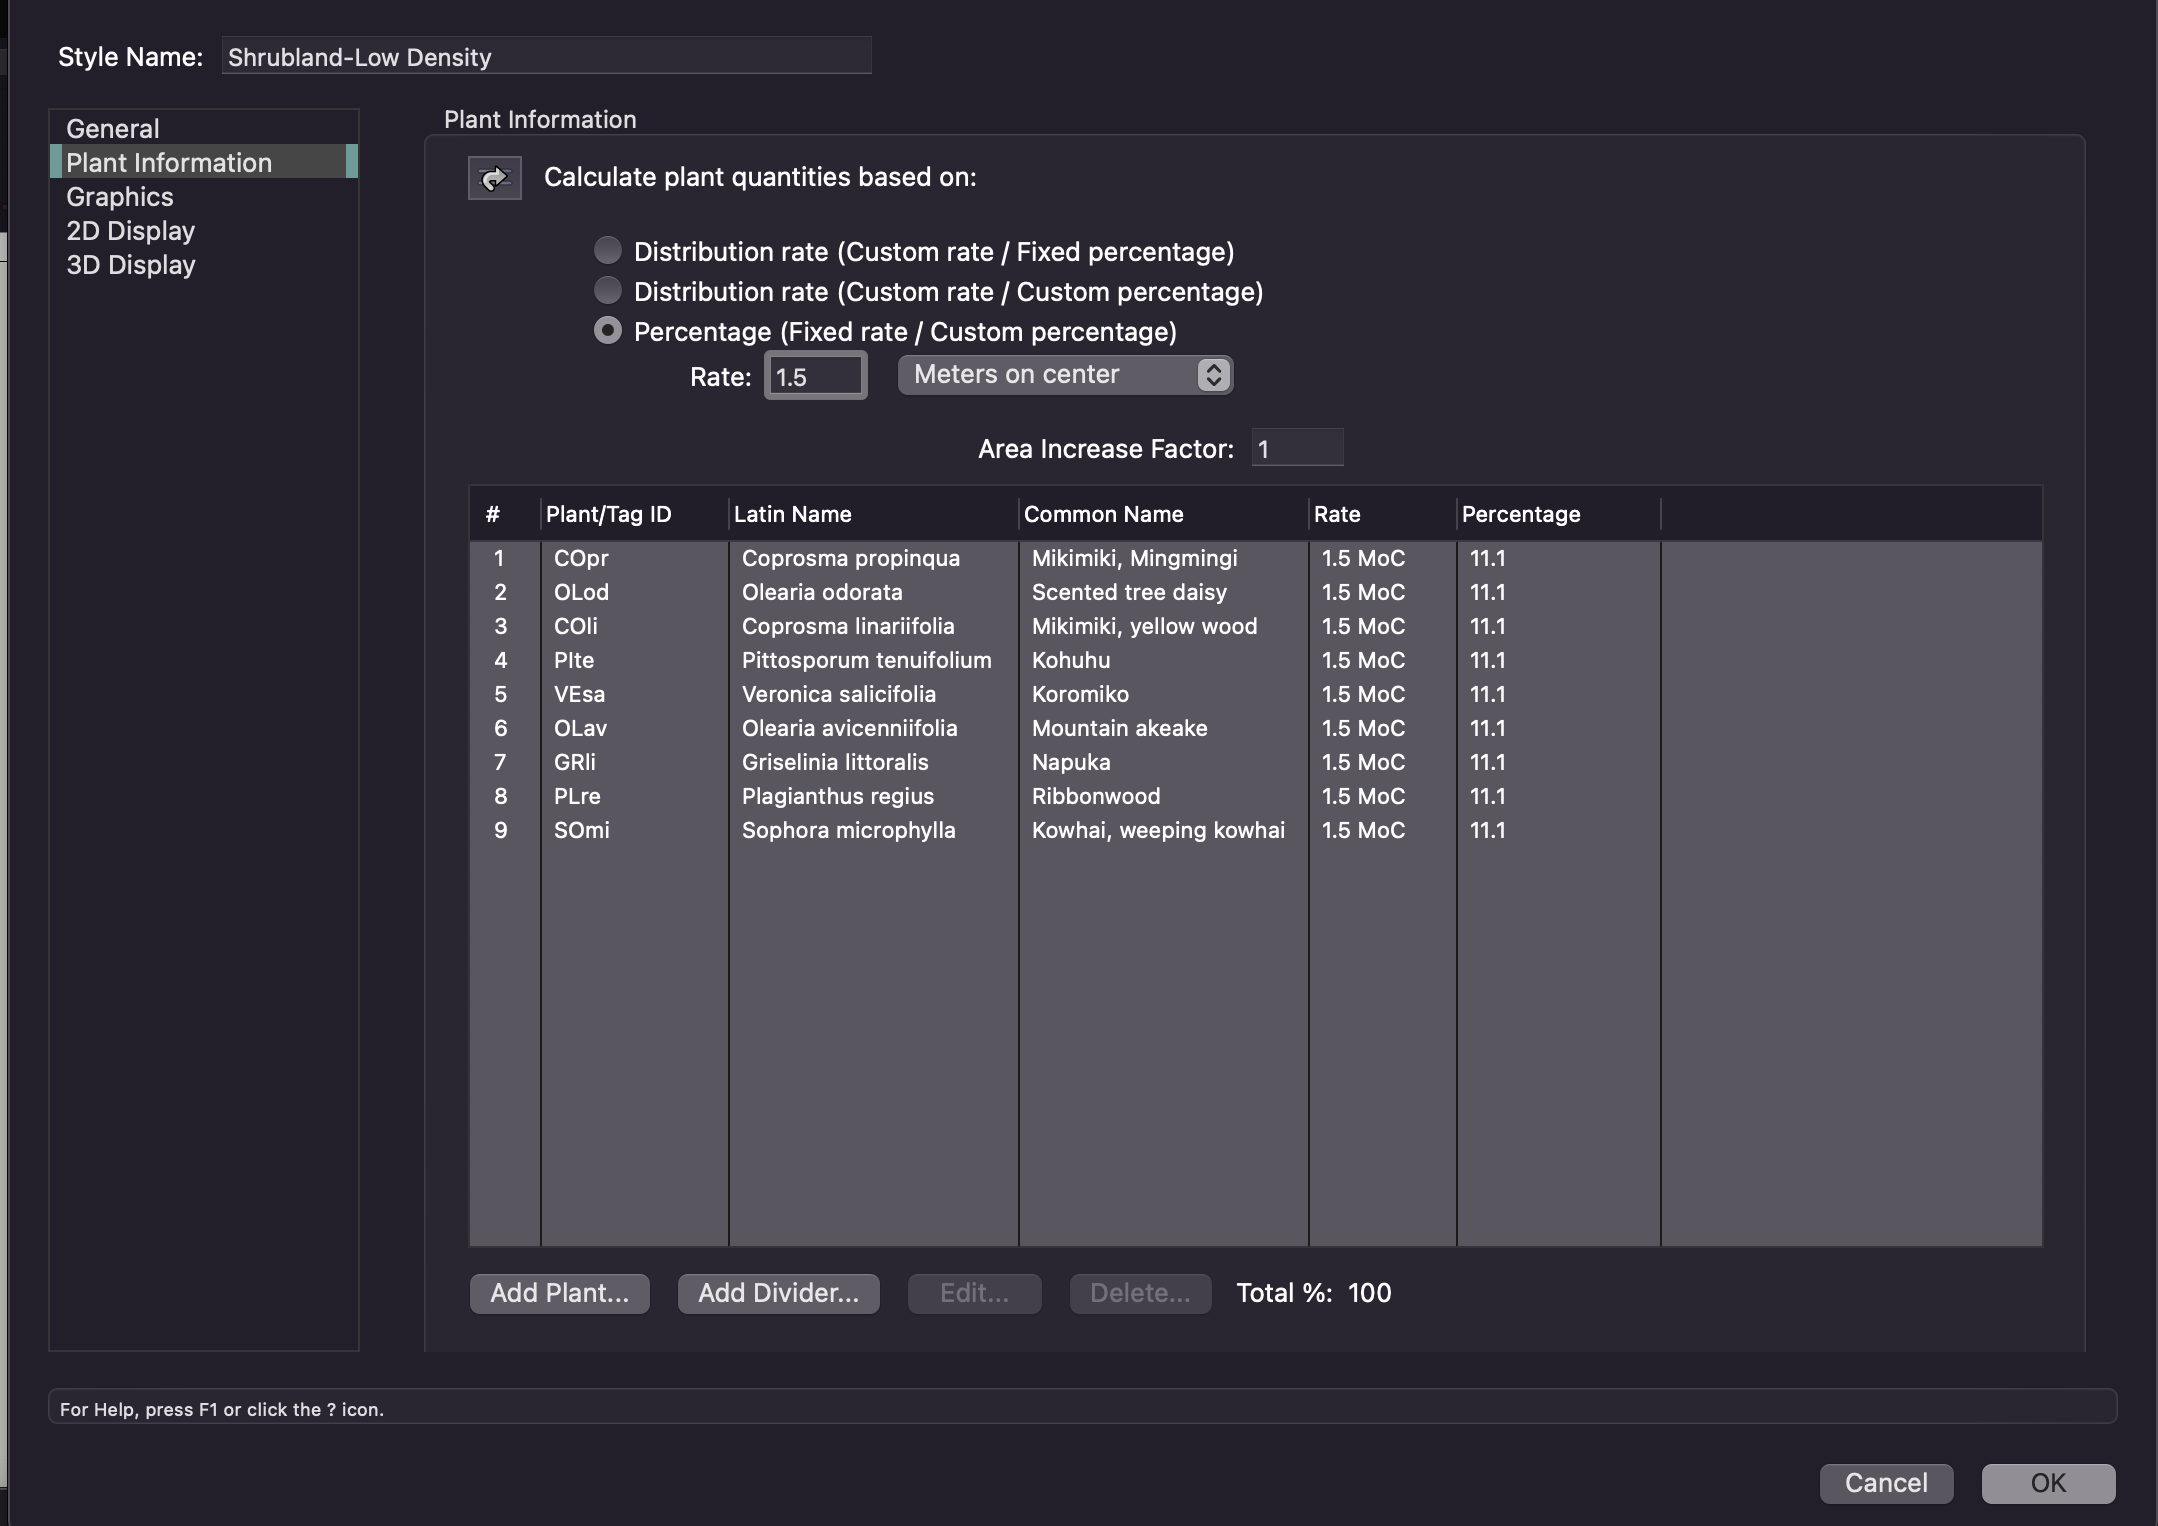Switch to the Graphics category
Image resolution: width=2158 pixels, height=1526 pixels.
tap(119, 196)
